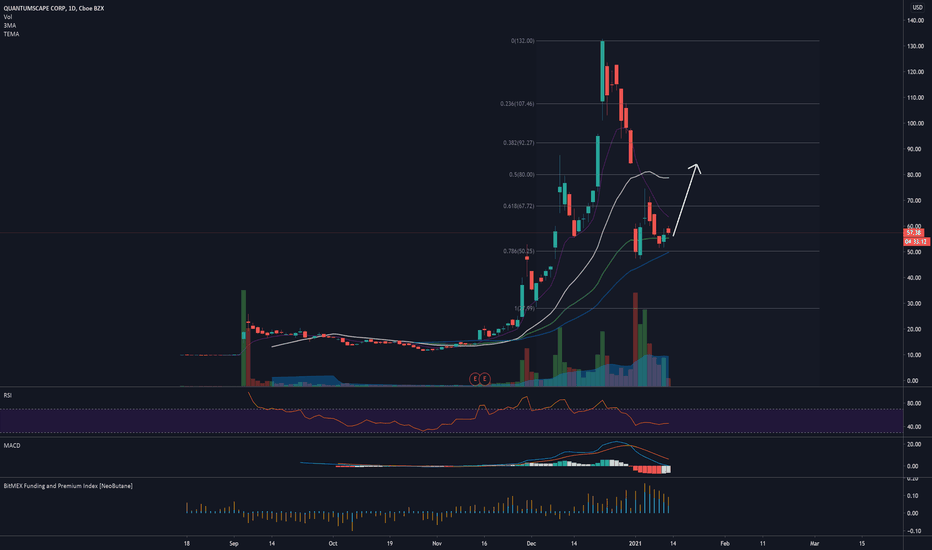This screenshot has height=550, width=932.
Task: Click 90.00 on the price axis
Action: point(915,149)
